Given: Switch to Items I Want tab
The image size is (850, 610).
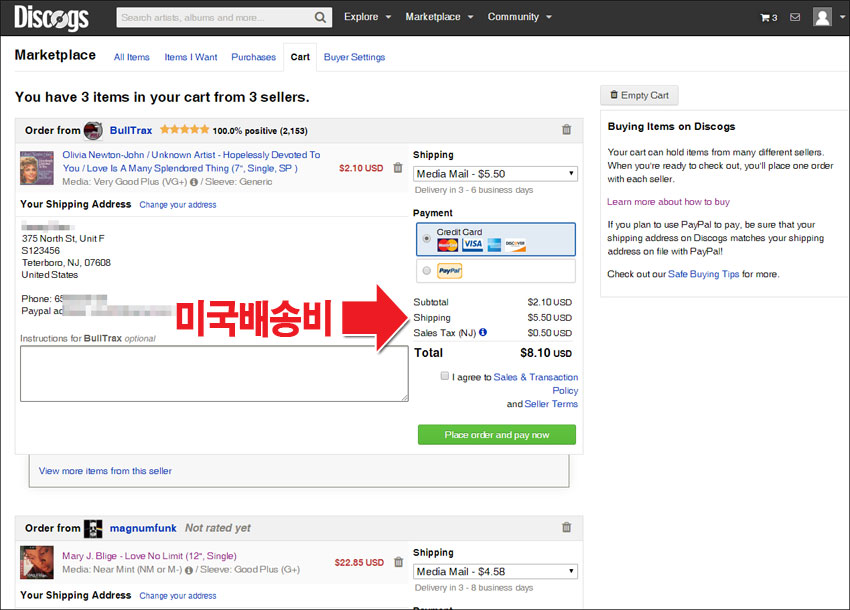Looking at the screenshot, I should point(191,57).
